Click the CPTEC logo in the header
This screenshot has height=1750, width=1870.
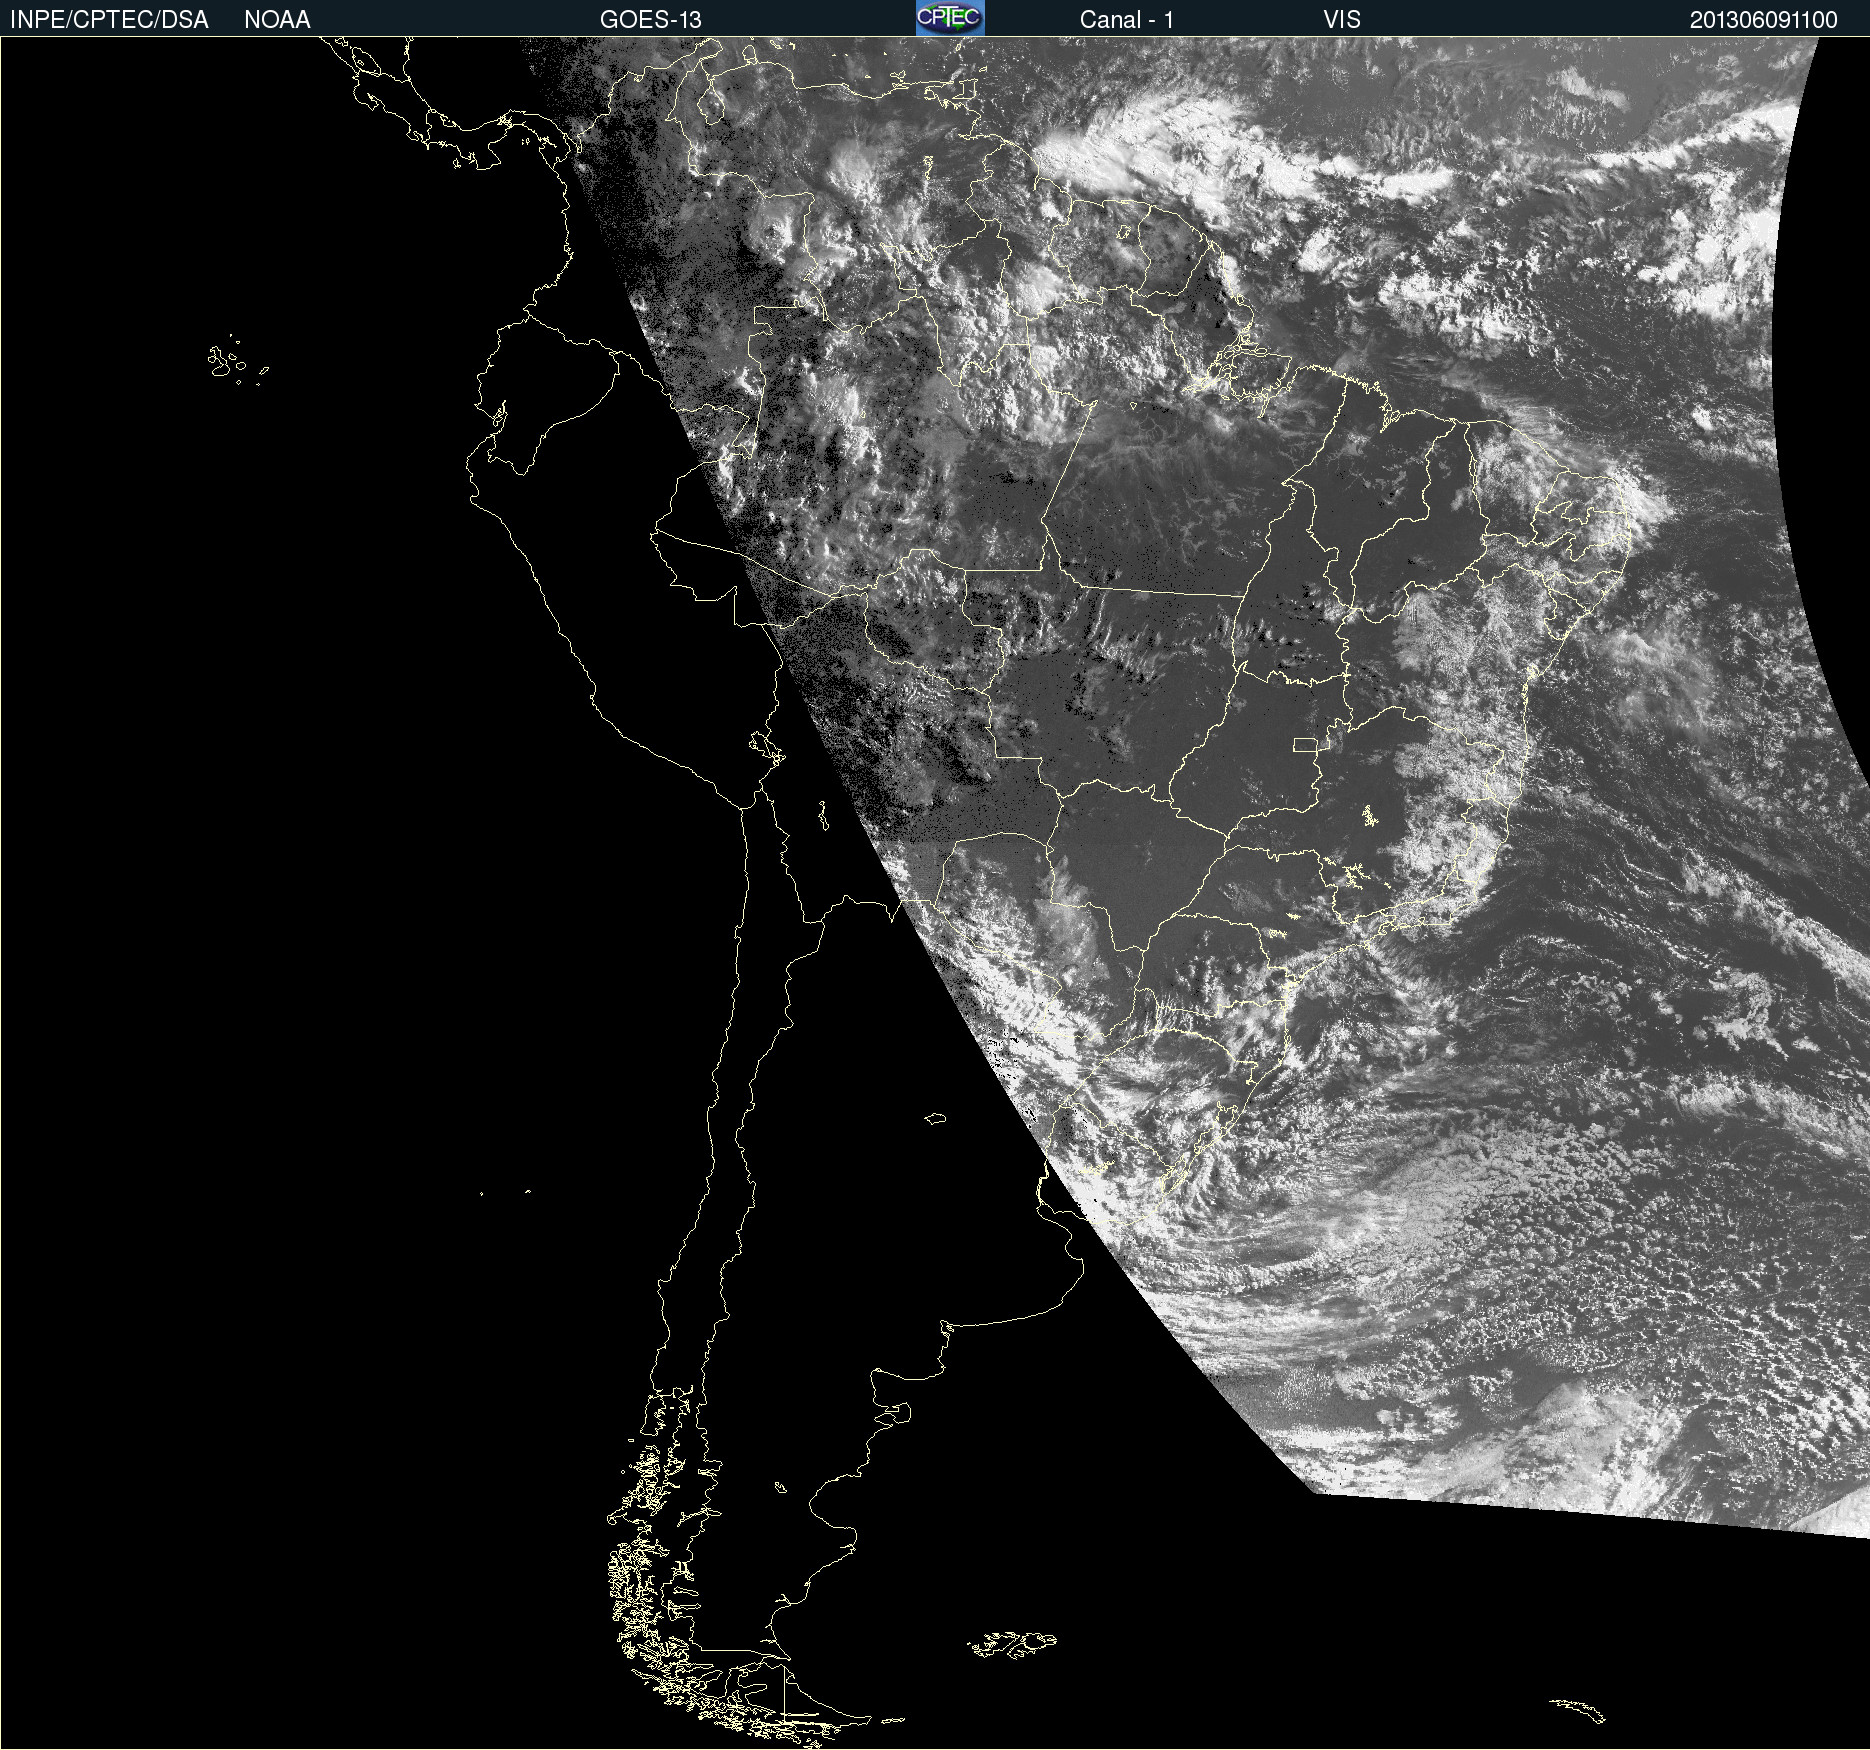tap(950, 18)
